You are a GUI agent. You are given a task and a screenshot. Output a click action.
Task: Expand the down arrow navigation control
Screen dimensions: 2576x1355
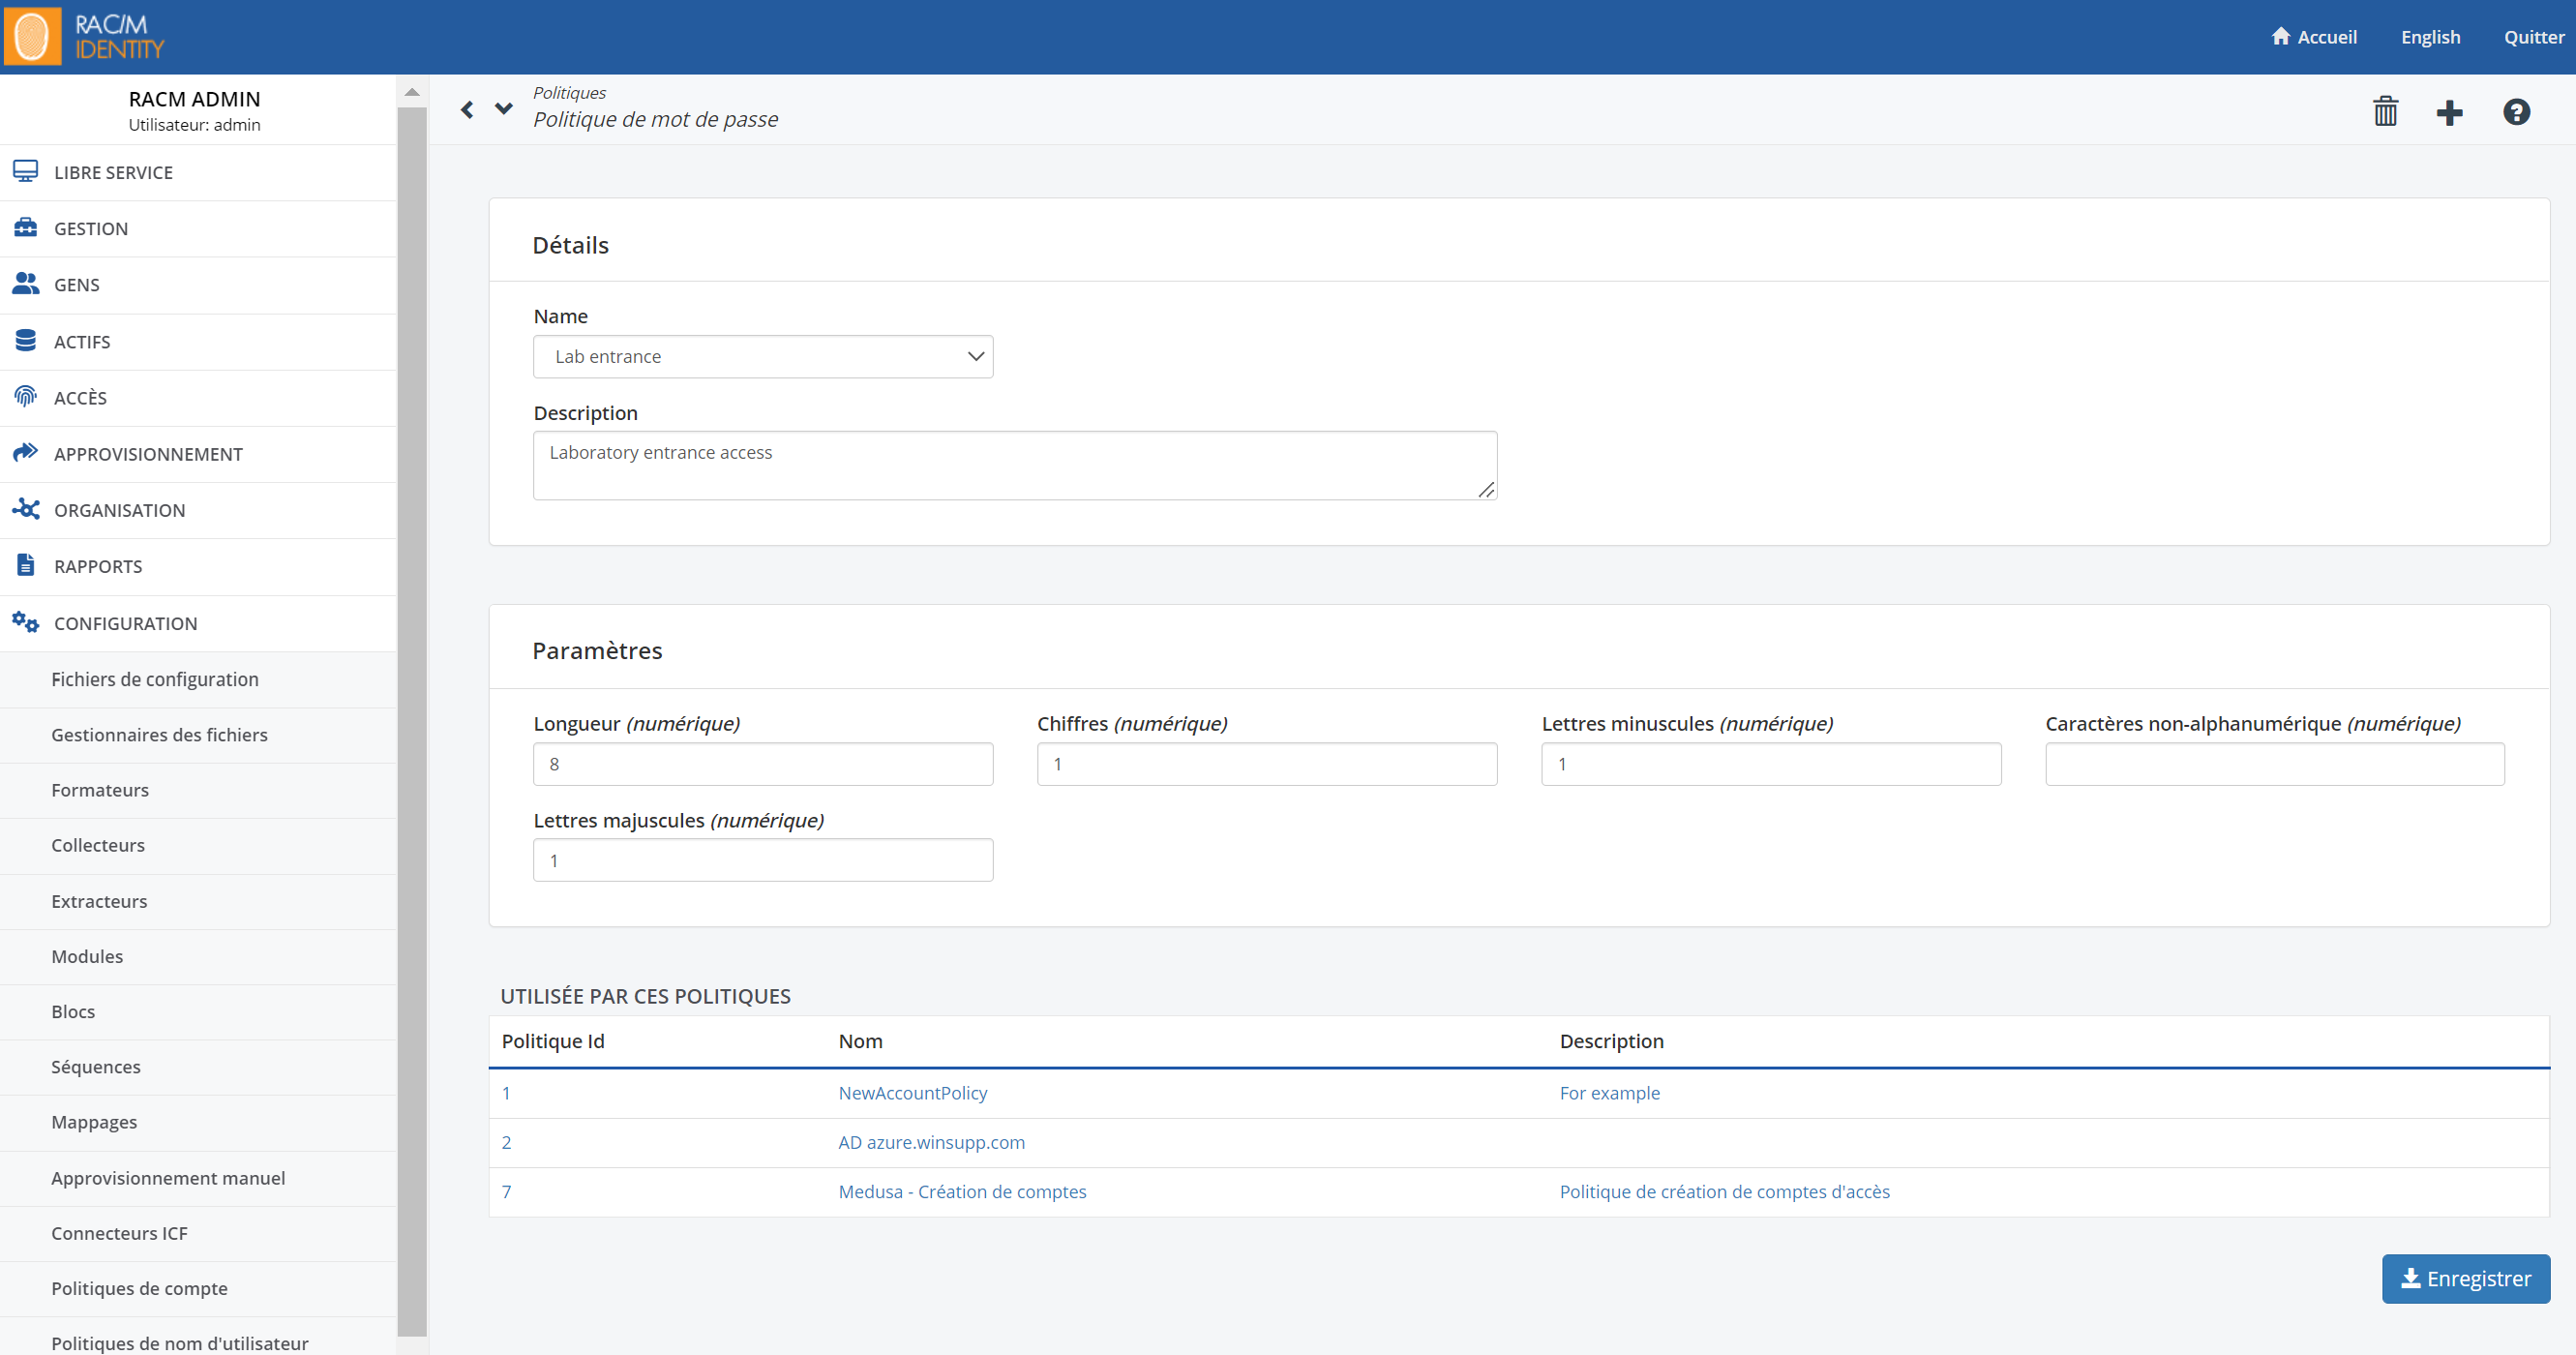tap(506, 109)
